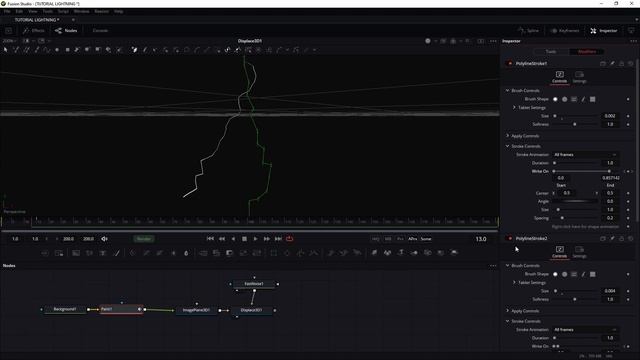Open viewer zoom percentage dropdown
640x360 pixels.
pos(9,41)
